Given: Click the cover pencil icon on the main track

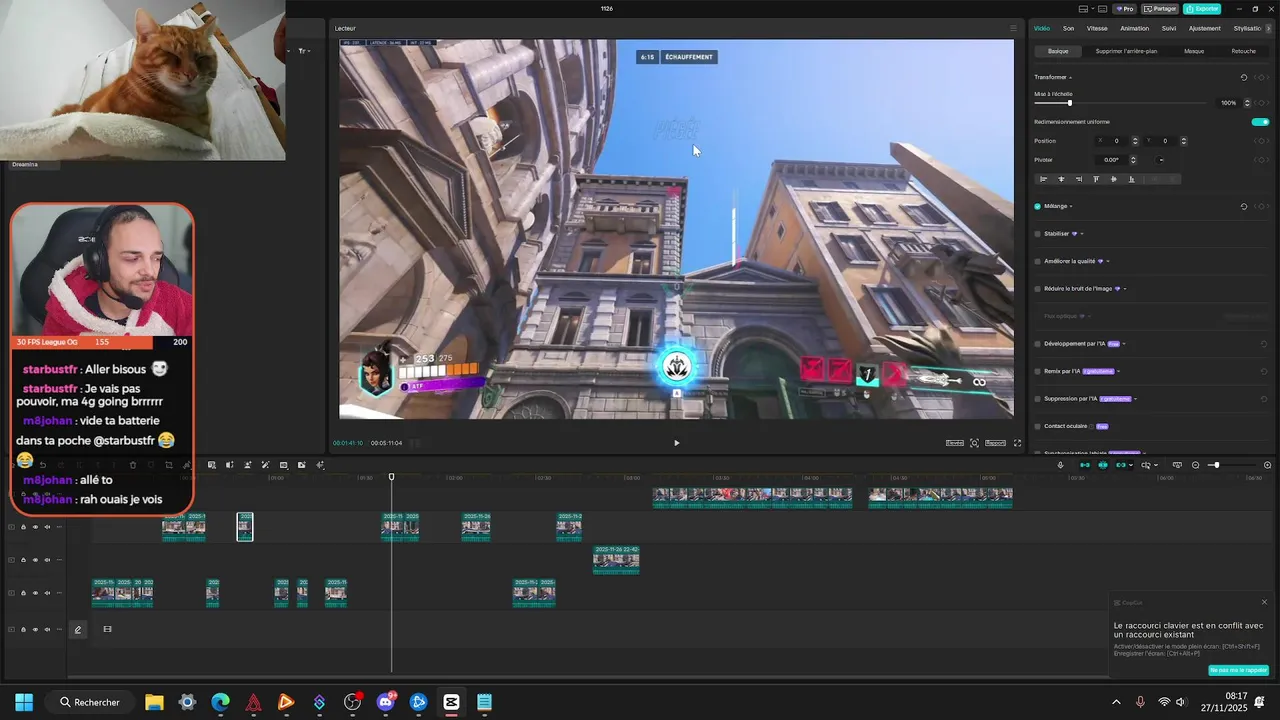Looking at the screenshot, I should (78, 629).
